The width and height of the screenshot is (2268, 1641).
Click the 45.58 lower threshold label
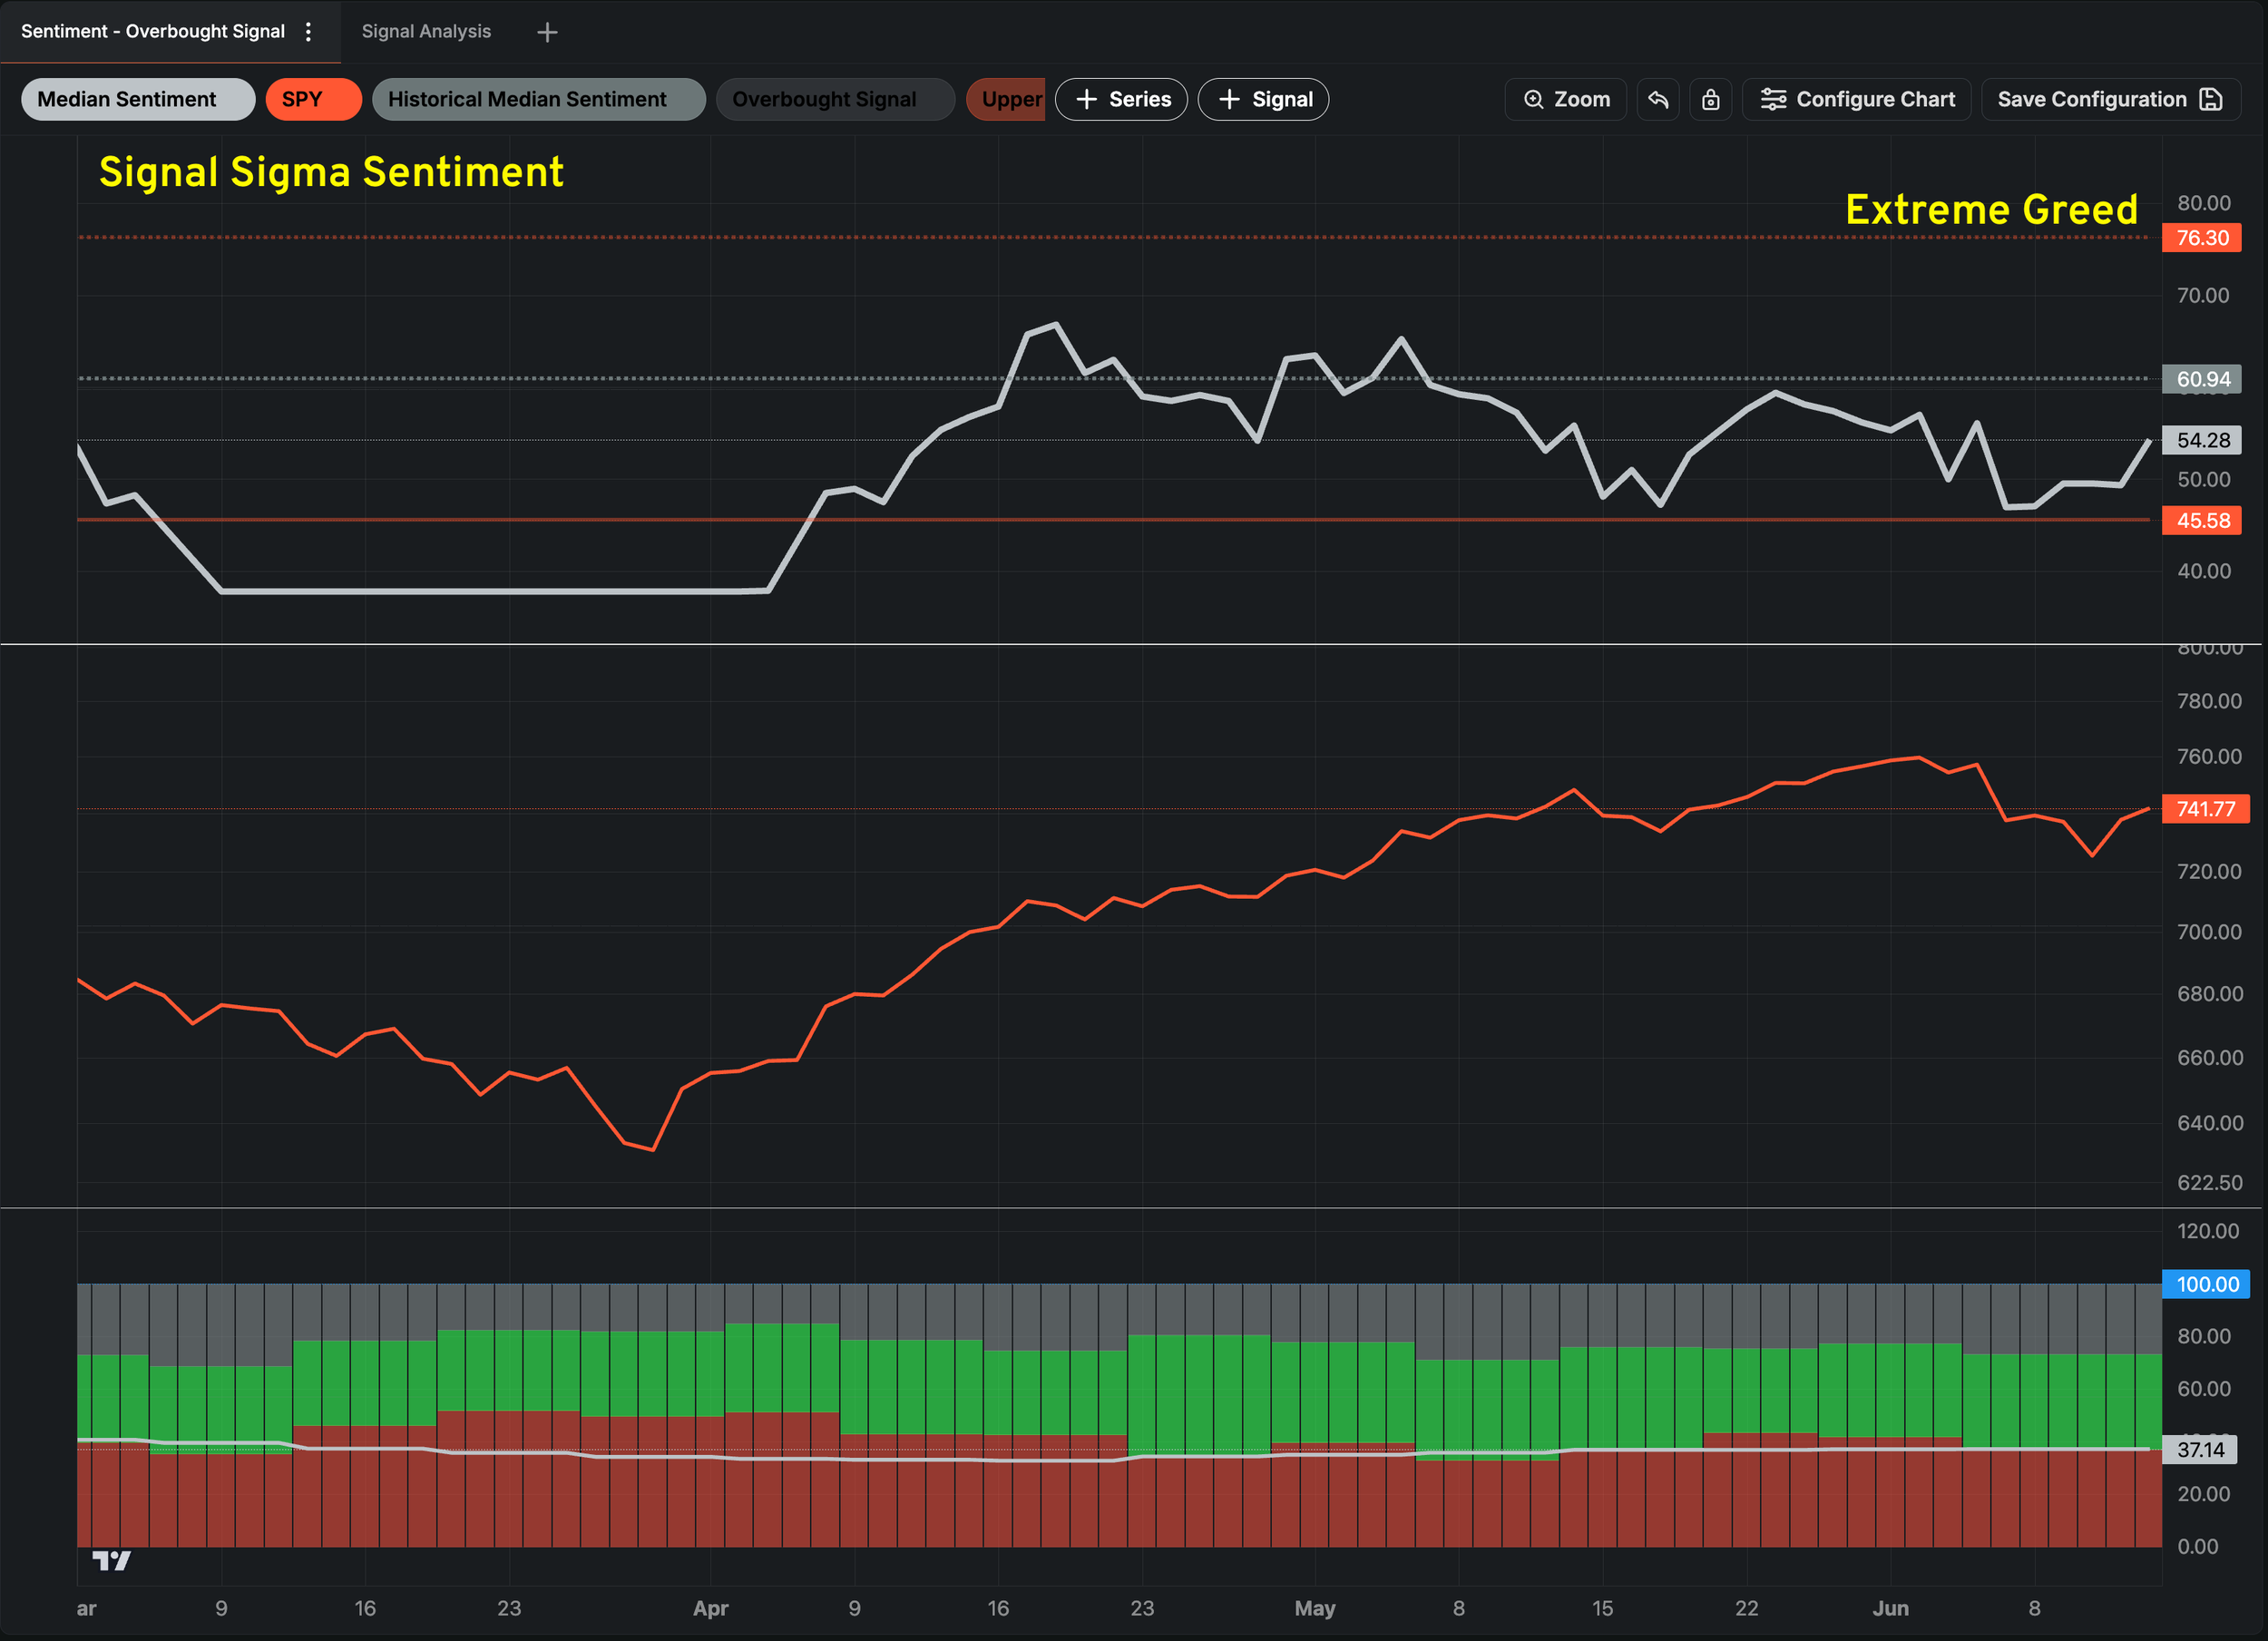click(x=2202, y=520)
